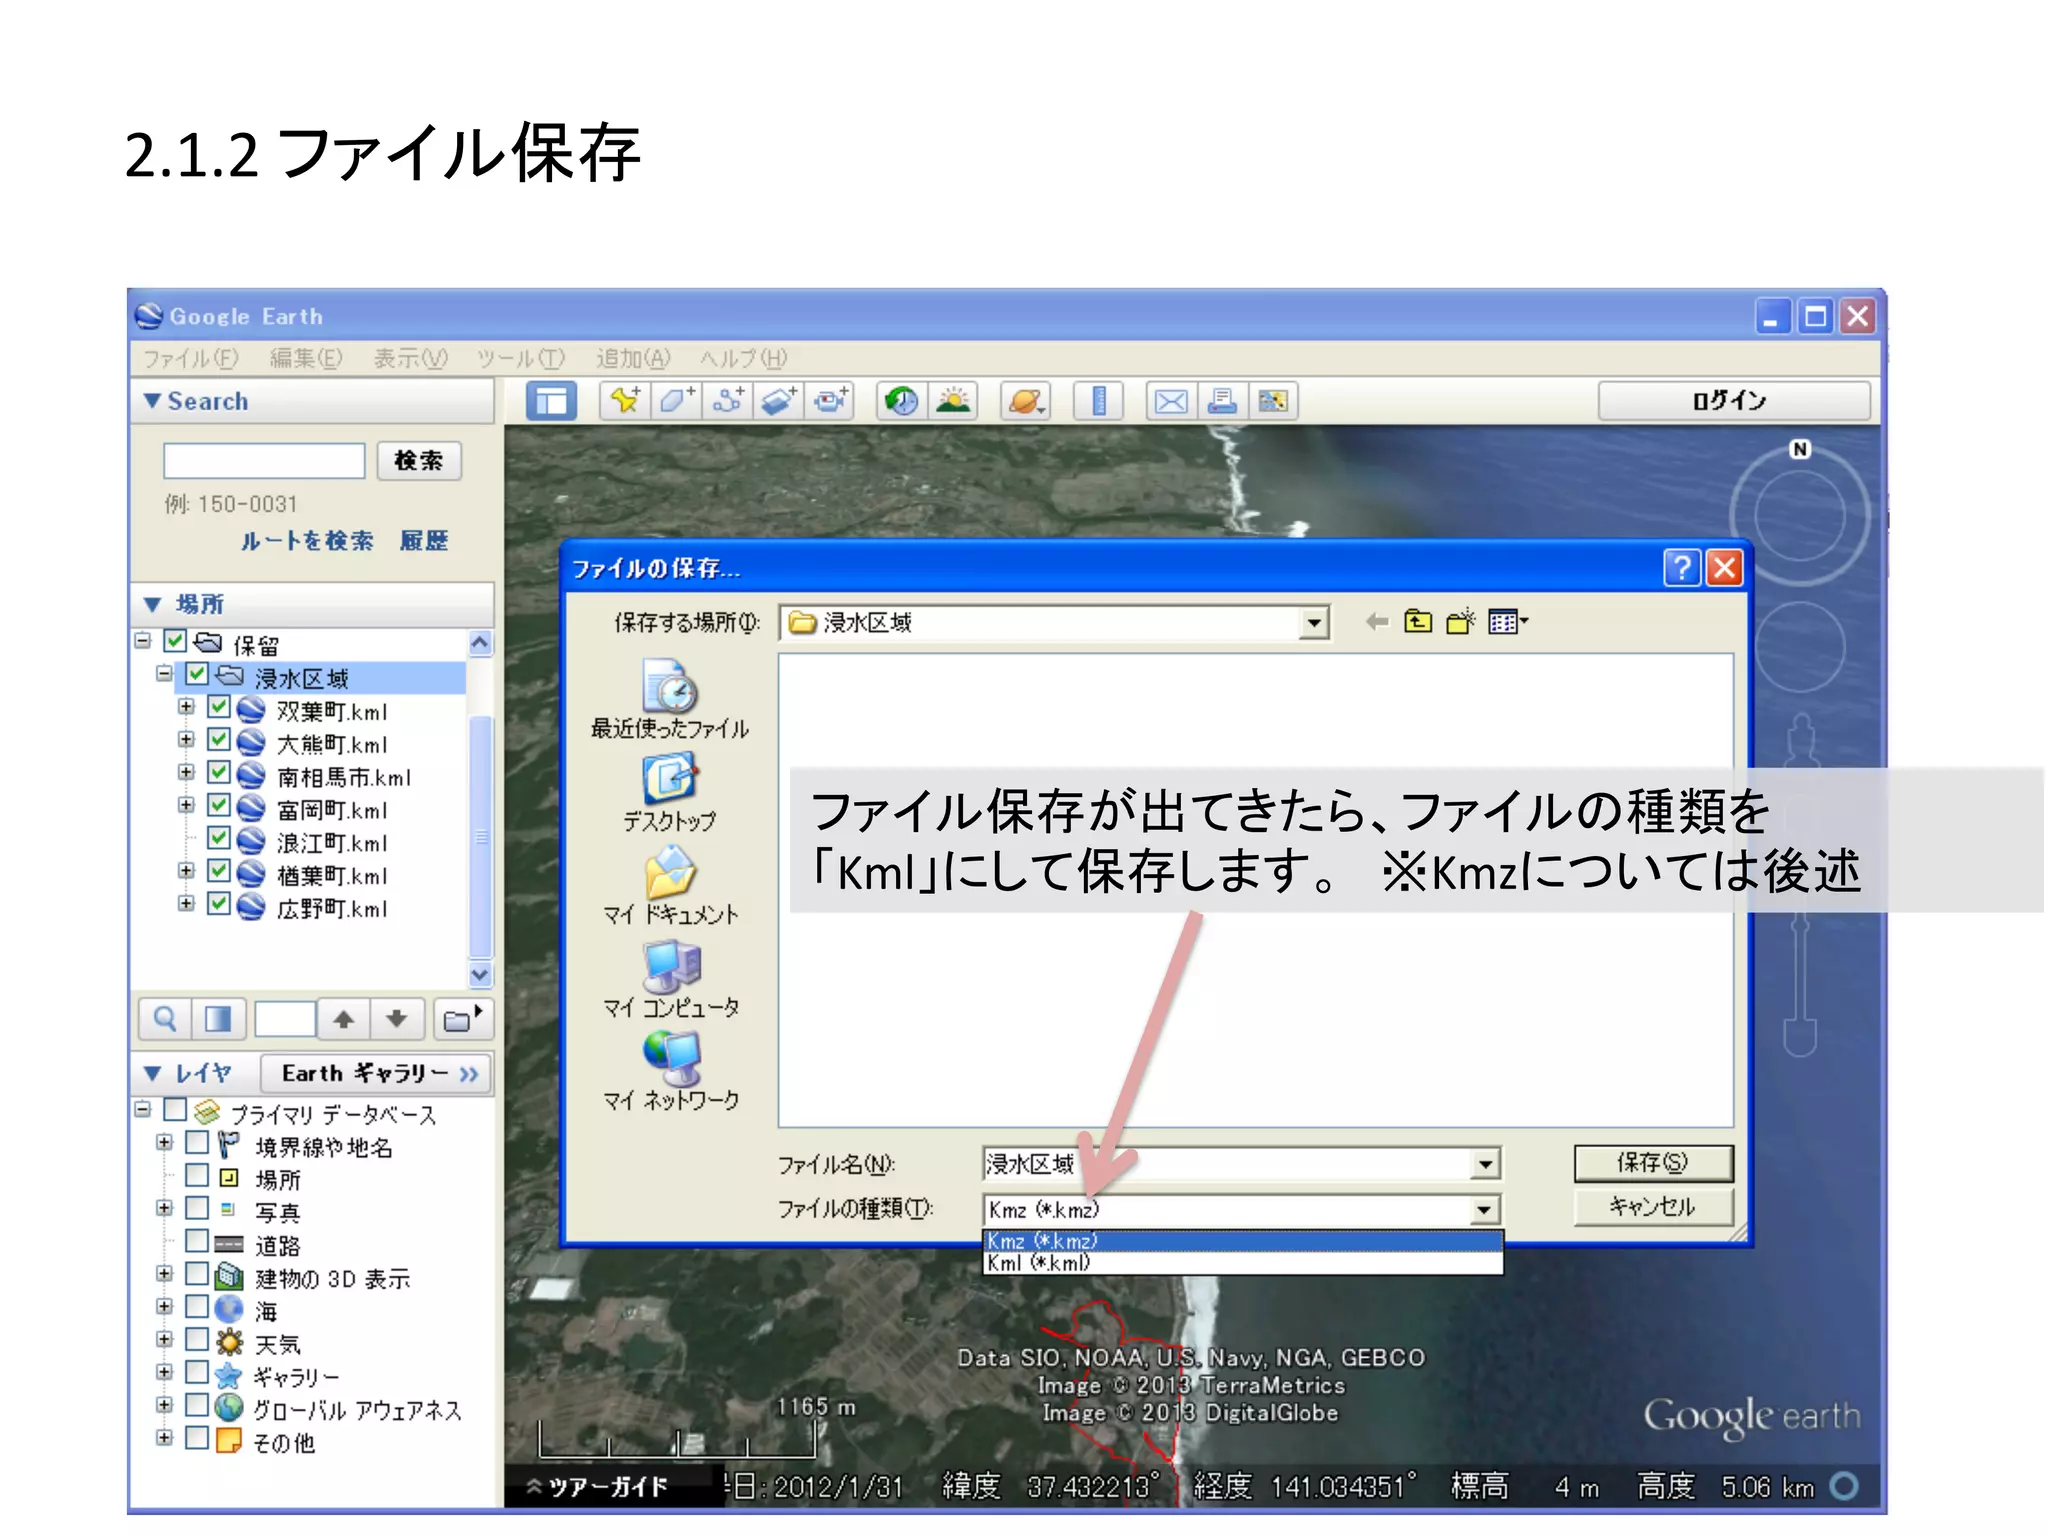Open the 追加(A) menu
This screenshot has width=2048, height=1536.
click(x=633, y=358)
